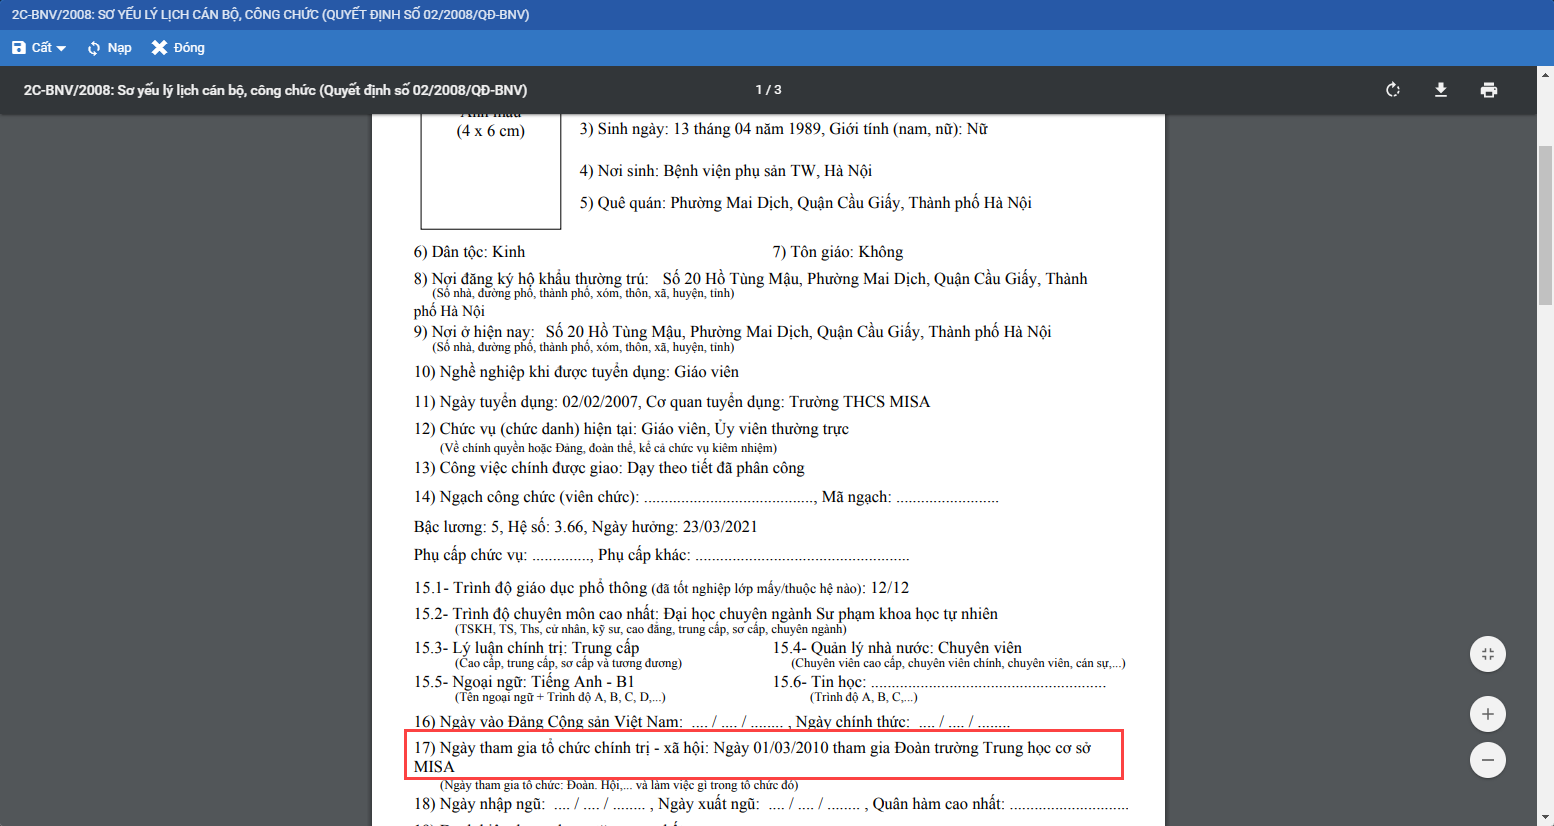Zoom out with the minus button
1554x826 pixels.
(x=1488, y=760)
